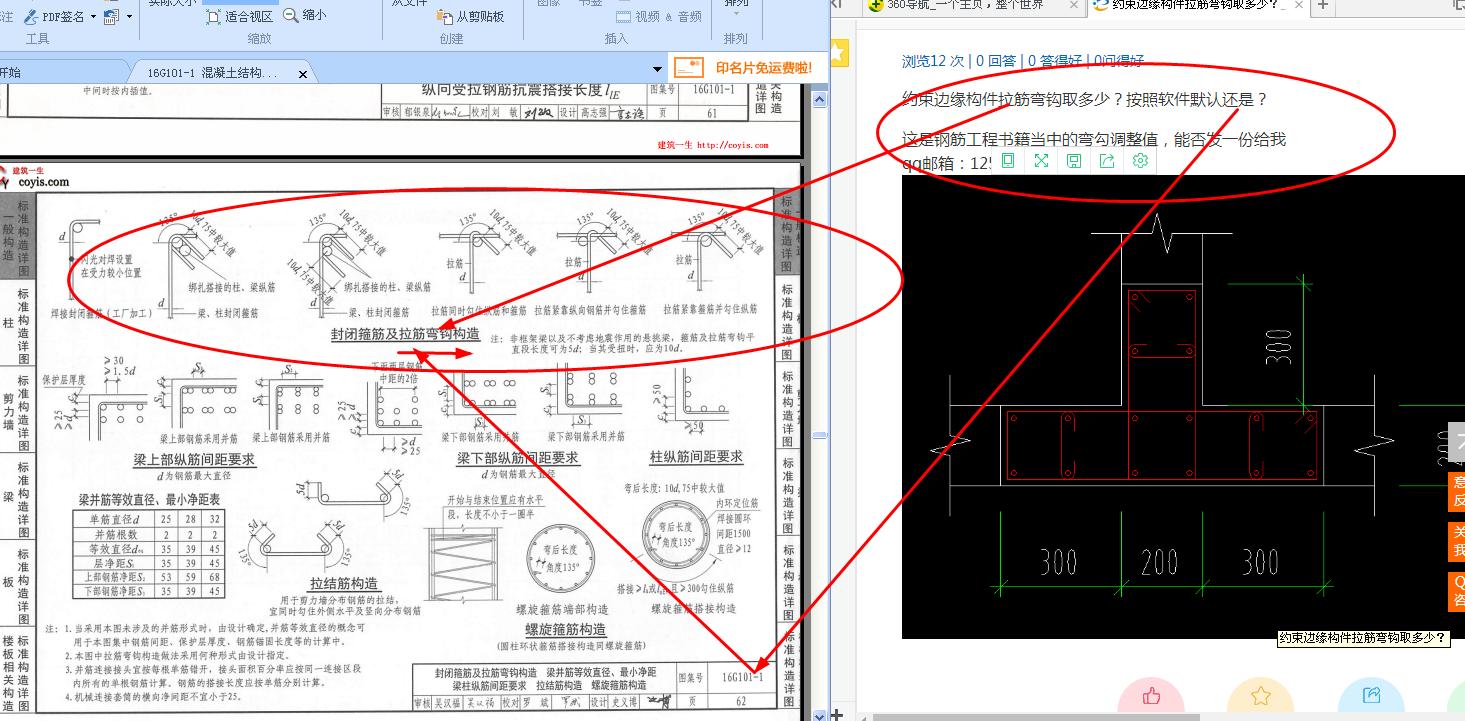The image size is (1465, 721).
Task: Click the mobile view icon on image toolbar
Action: (x=1008, y=160)
